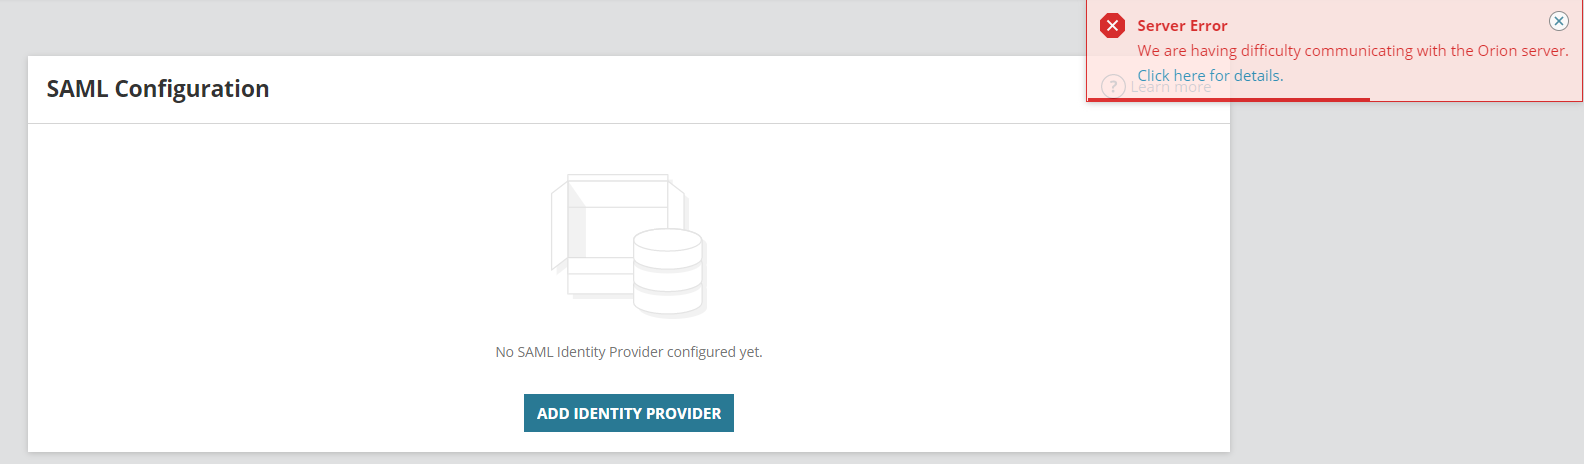Viewport: 1584px width, 464px height.
Task: Select the SAML Configuration heading
Action: pyautogui.click(x=158, y=89)
